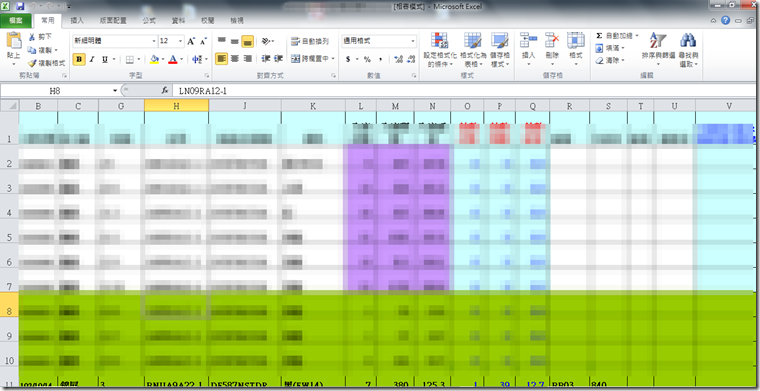Toggle Wrap Text (自動換列)

310,41
